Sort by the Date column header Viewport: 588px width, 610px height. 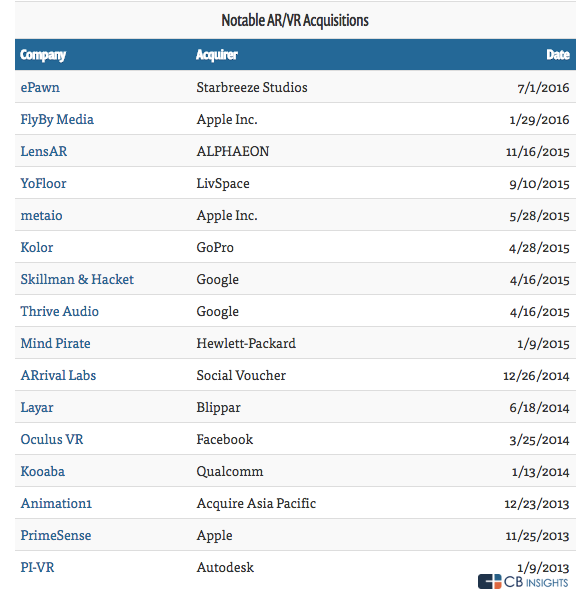pyautogui.click(x=558, y=55)
